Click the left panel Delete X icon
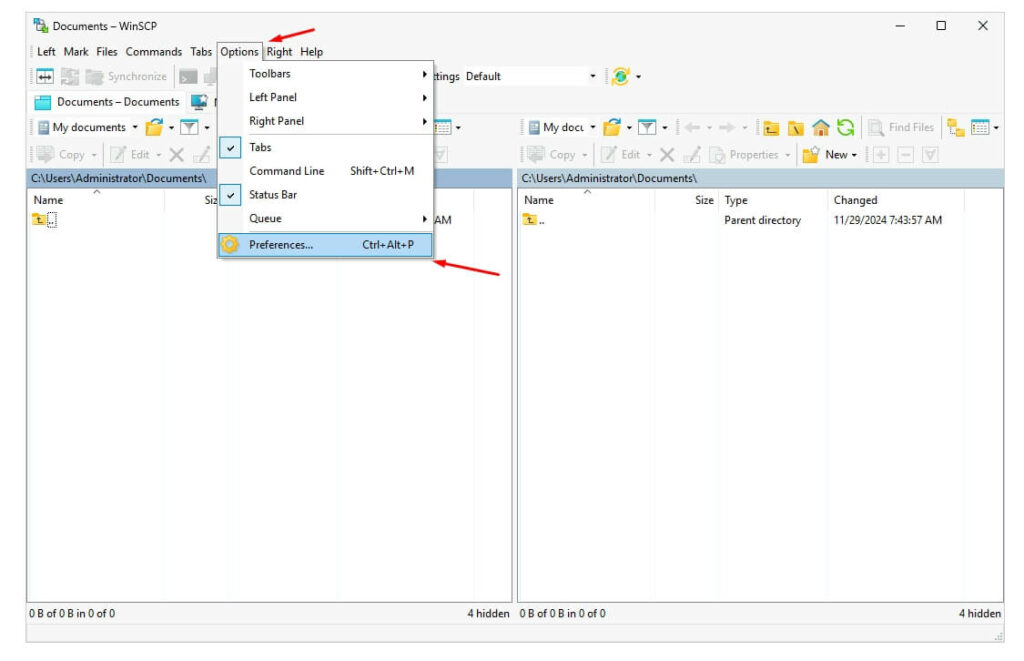Viewport: 1024px width, 661px height. point(176,155)
